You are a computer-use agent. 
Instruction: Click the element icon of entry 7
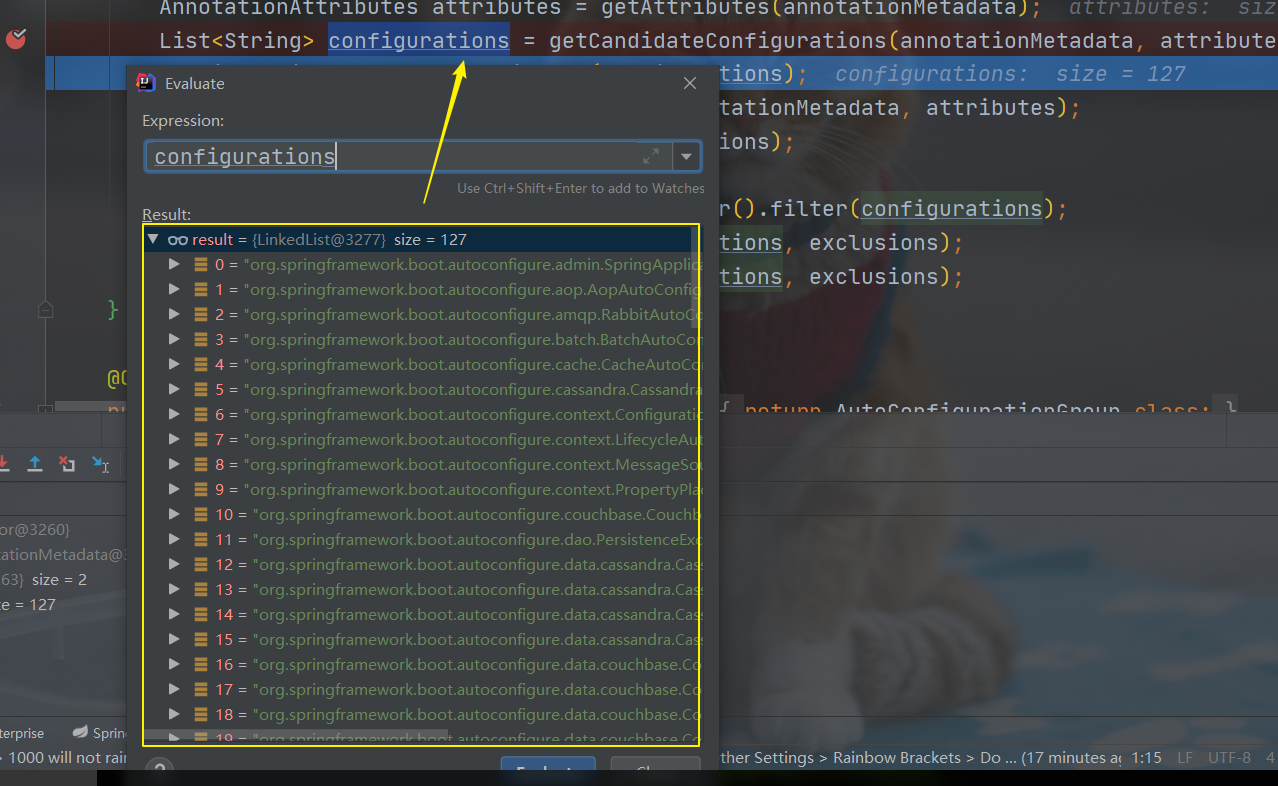point(201,440)
